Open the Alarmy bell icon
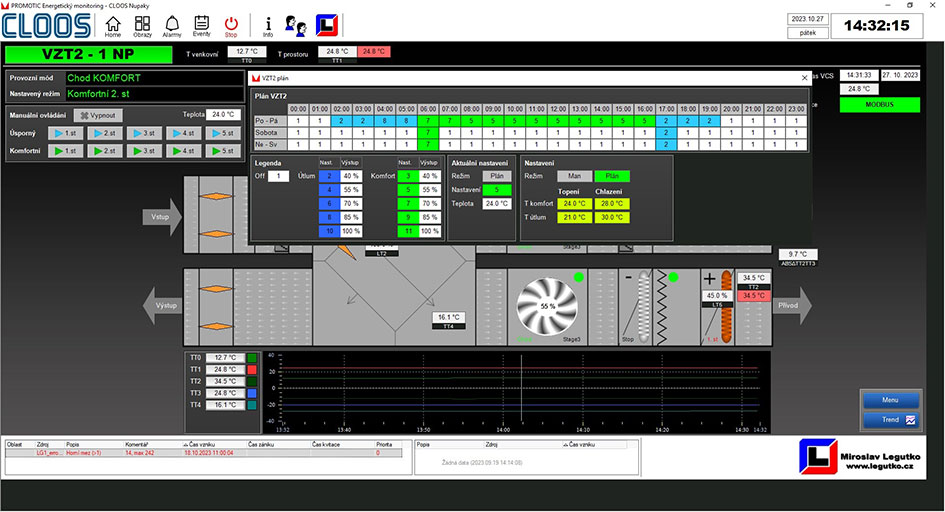945x512 pixels. (x=172, y=24)
